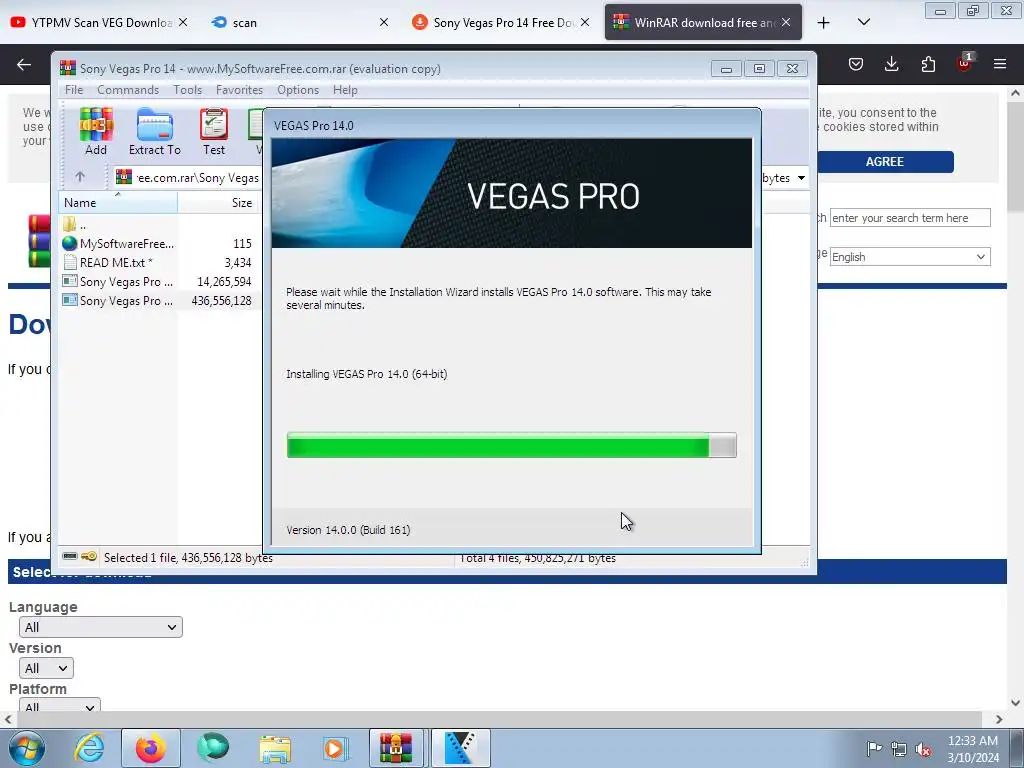
Task: Open the Platform All dropdown
Action: pos(59,706)
